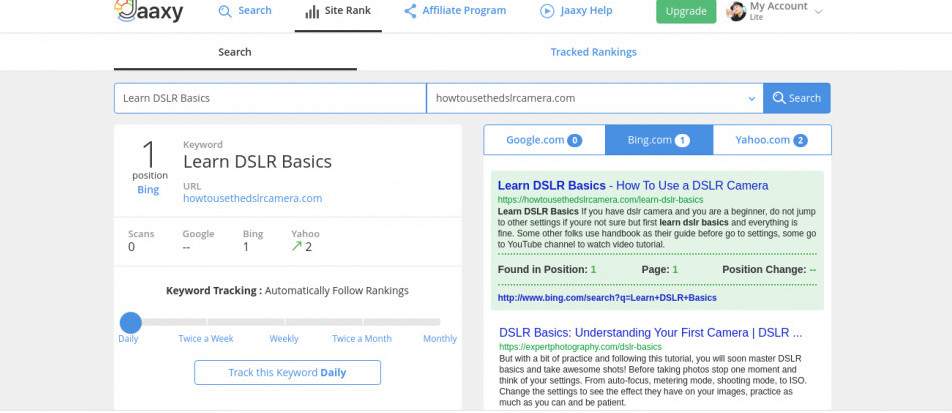
Task: Open the Affiliate Program nav item
Action: pos(455,11)
